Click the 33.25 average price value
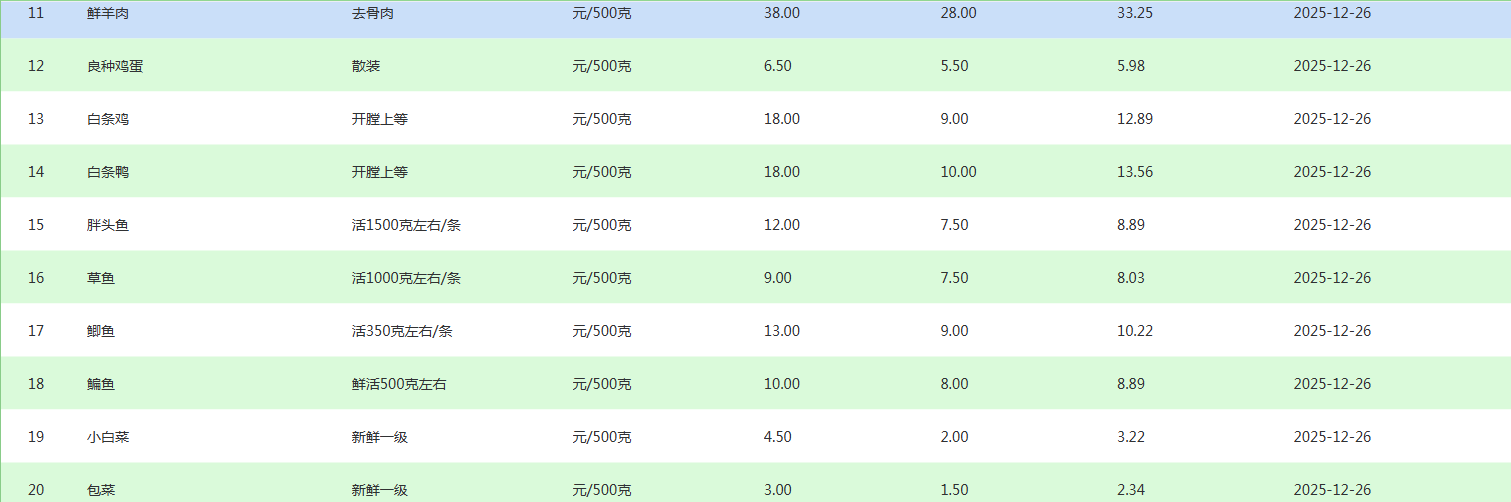1511x502 pixels. tap(1135, 13)
